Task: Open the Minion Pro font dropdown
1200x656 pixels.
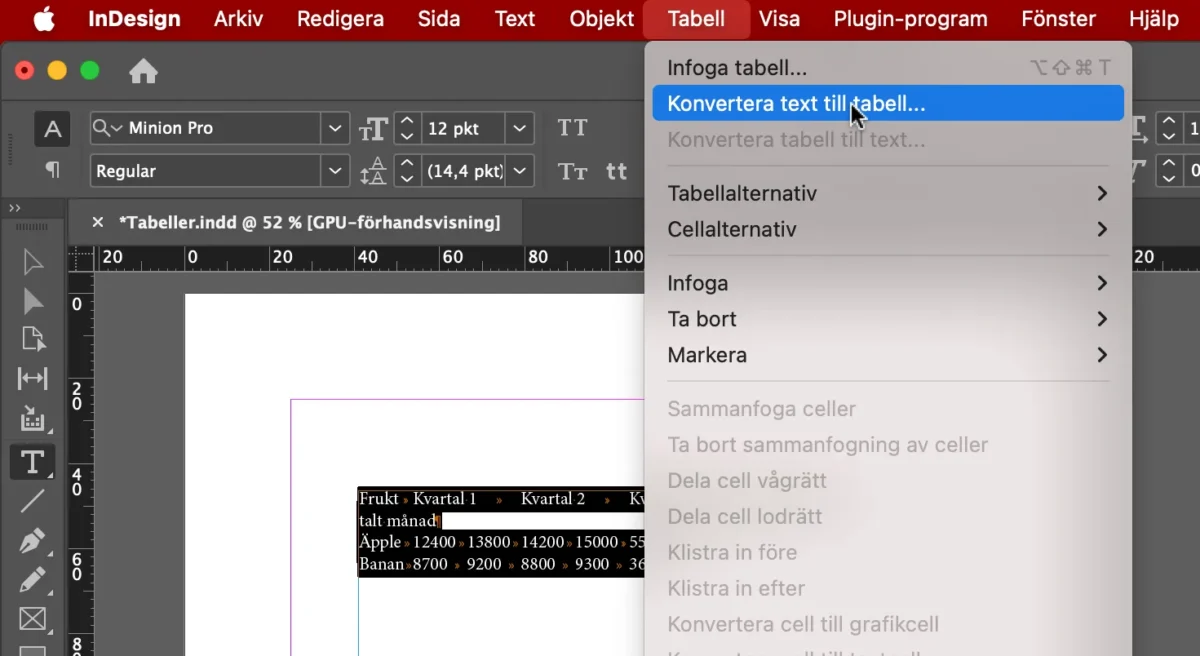Action: 334,128
